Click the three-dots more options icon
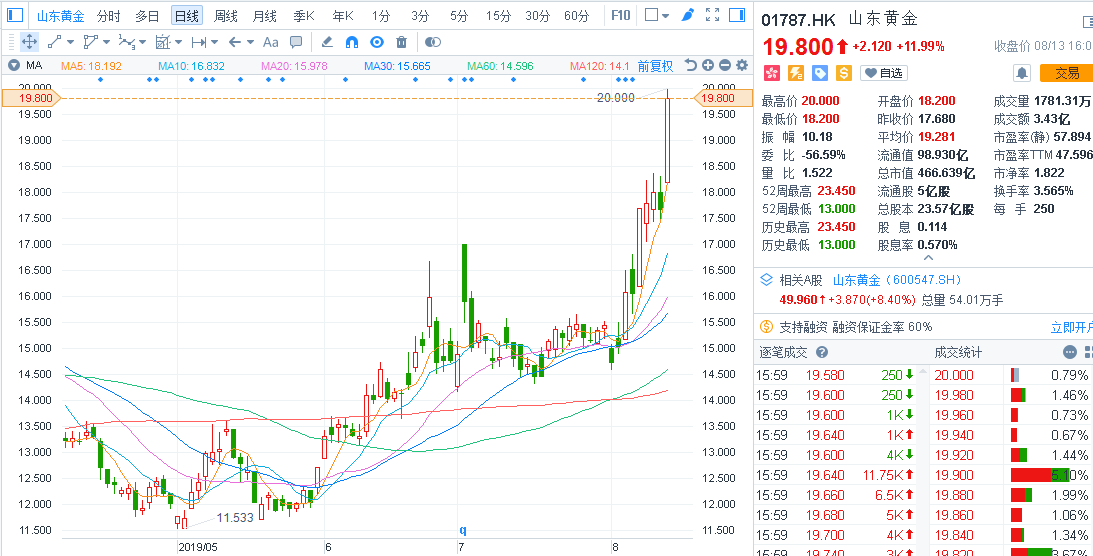Viewport: 1093px width, 556px height. (x=1069, y=353)
